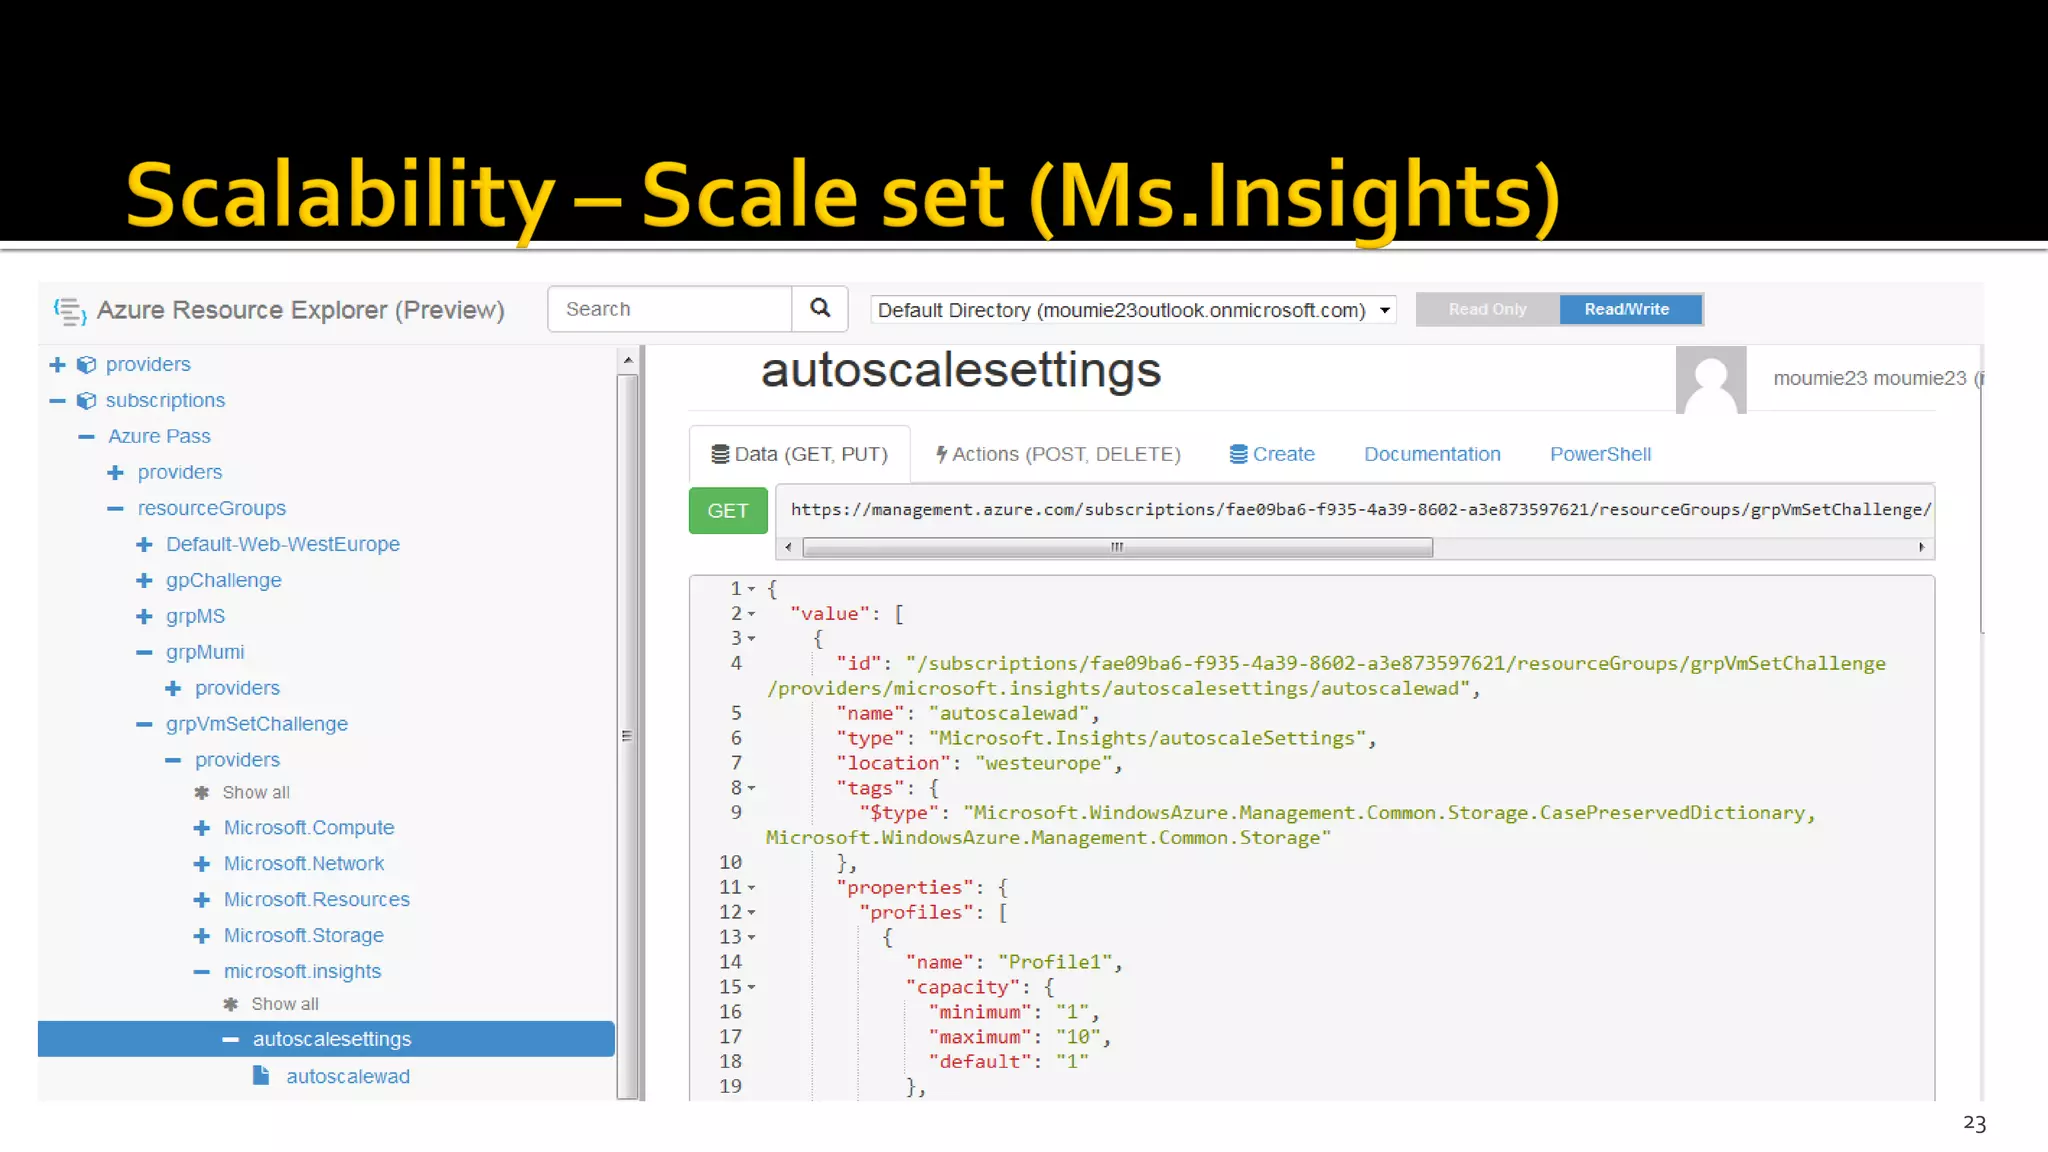Collapse the grpMumi resource group

tap(145, 653)
